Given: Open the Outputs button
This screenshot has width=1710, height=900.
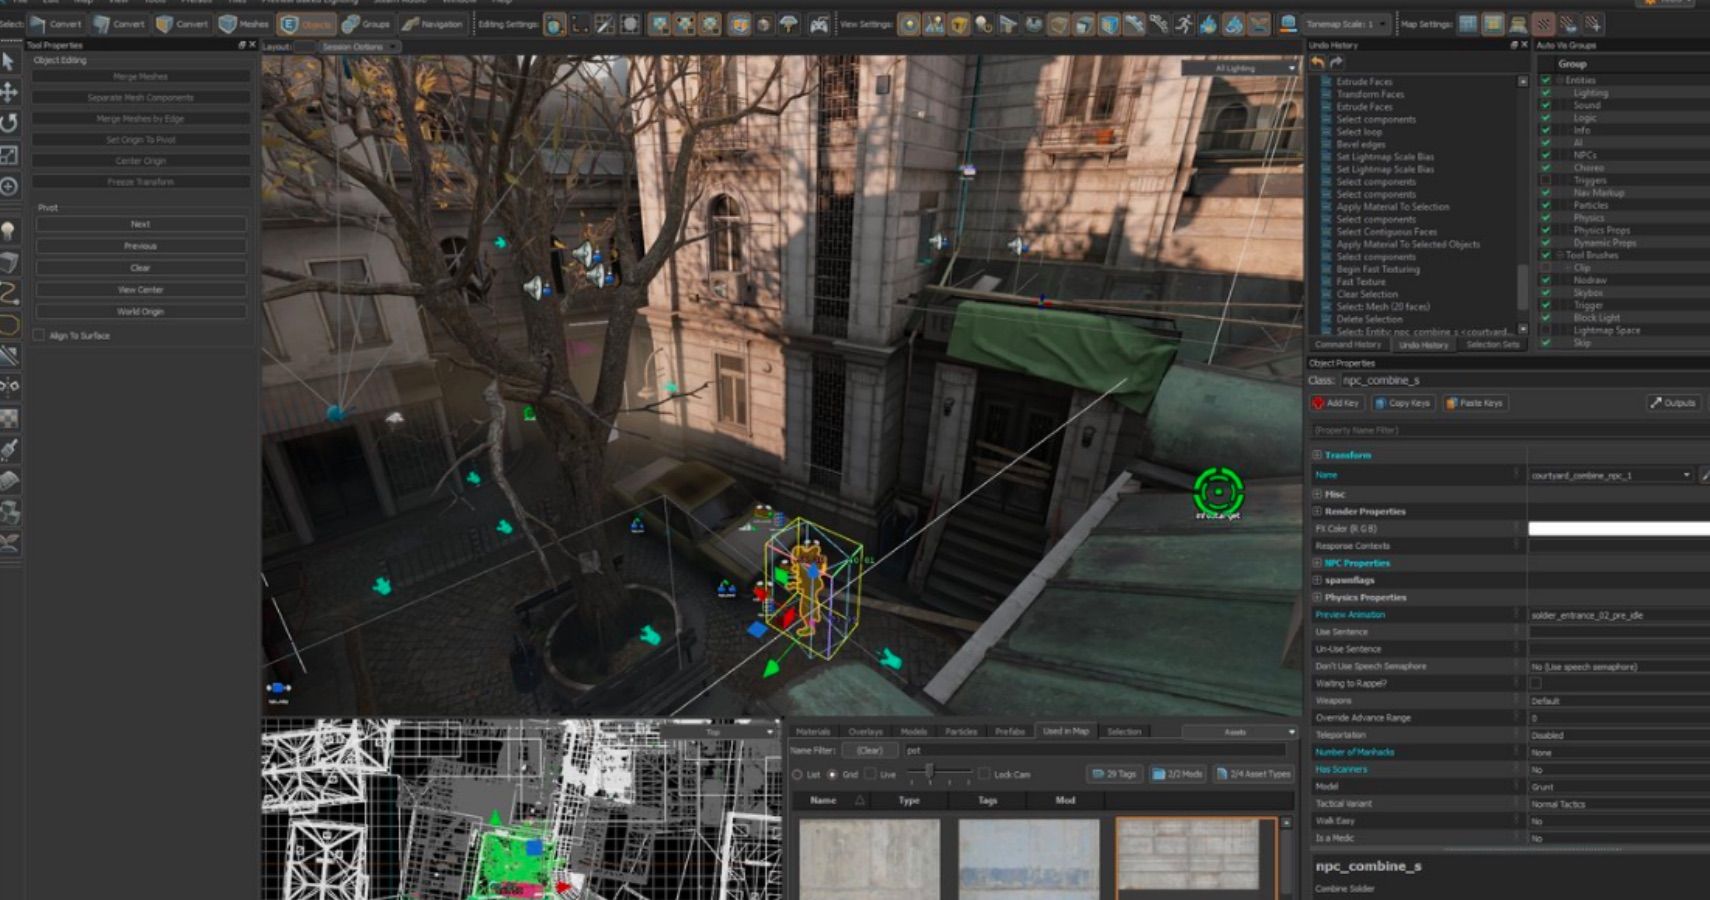Looking at the screenshot, I should click(x=1673, y=403).
